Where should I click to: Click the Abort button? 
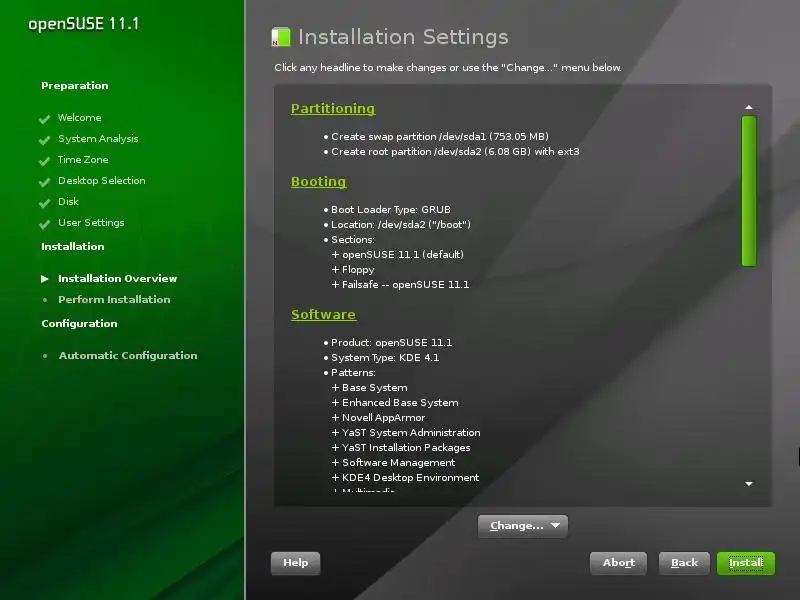coord(618,563)
